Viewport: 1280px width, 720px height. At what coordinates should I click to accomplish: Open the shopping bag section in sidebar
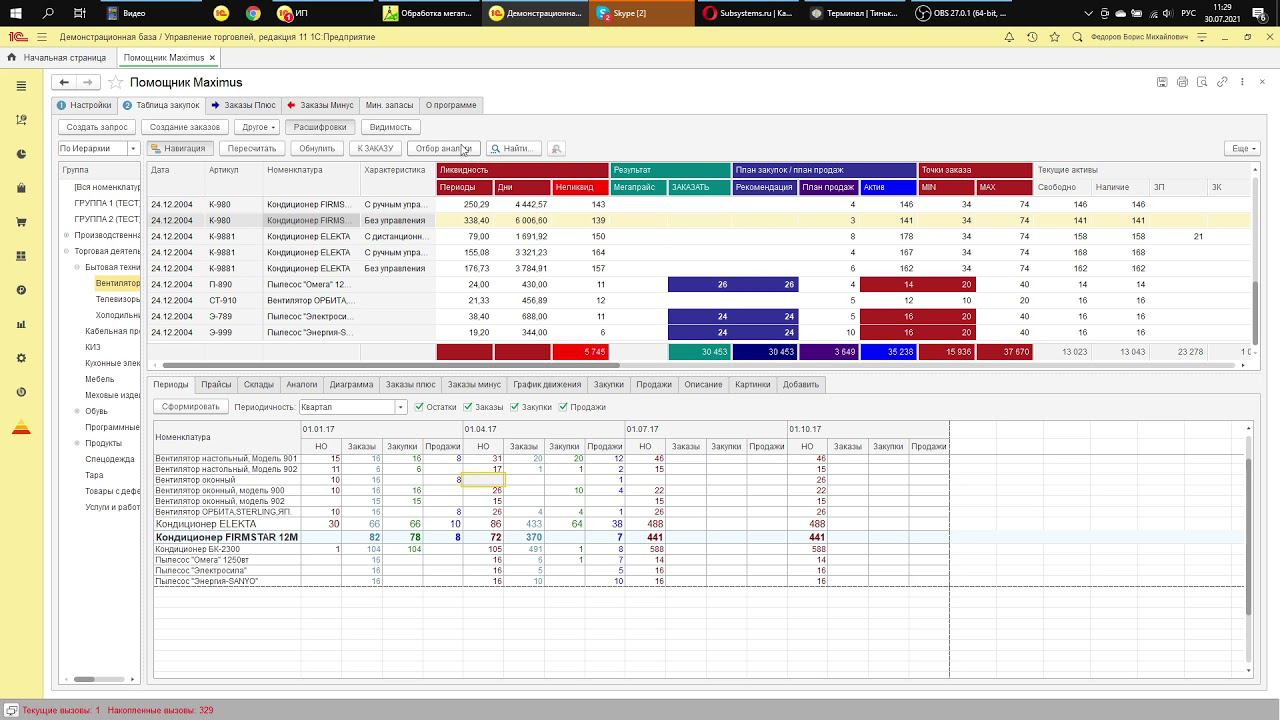[x=21, y=188]
